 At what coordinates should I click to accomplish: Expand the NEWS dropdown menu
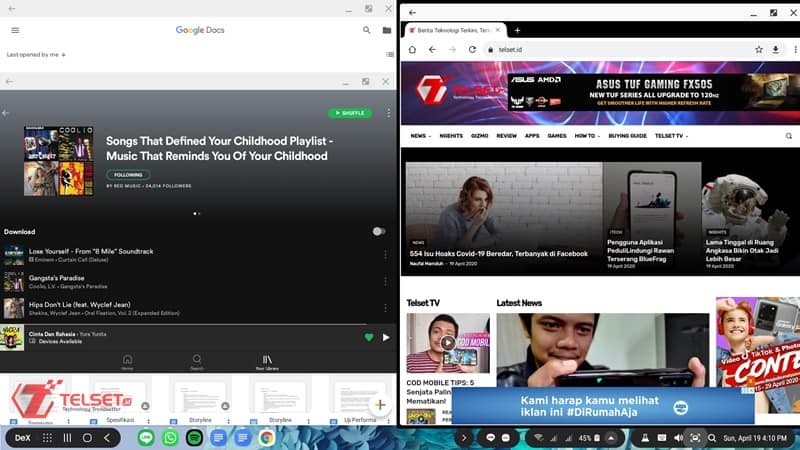coord(420,135)
